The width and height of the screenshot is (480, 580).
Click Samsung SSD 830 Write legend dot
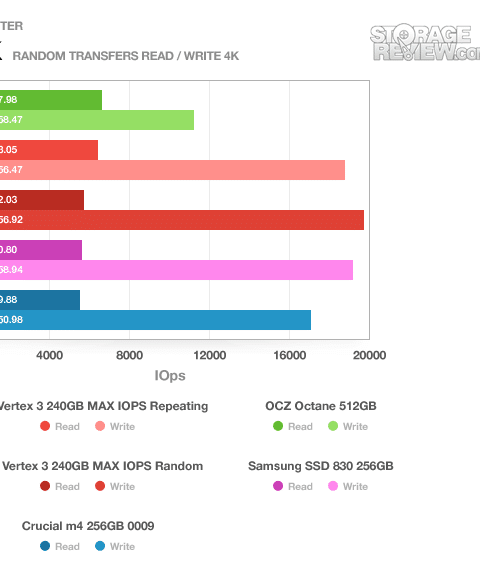333,486
